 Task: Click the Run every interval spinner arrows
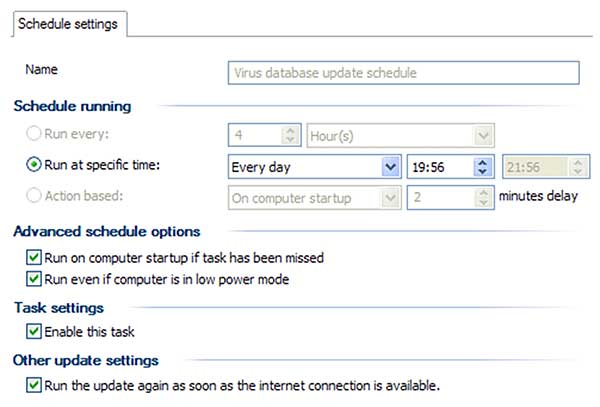tap(291, 135)
